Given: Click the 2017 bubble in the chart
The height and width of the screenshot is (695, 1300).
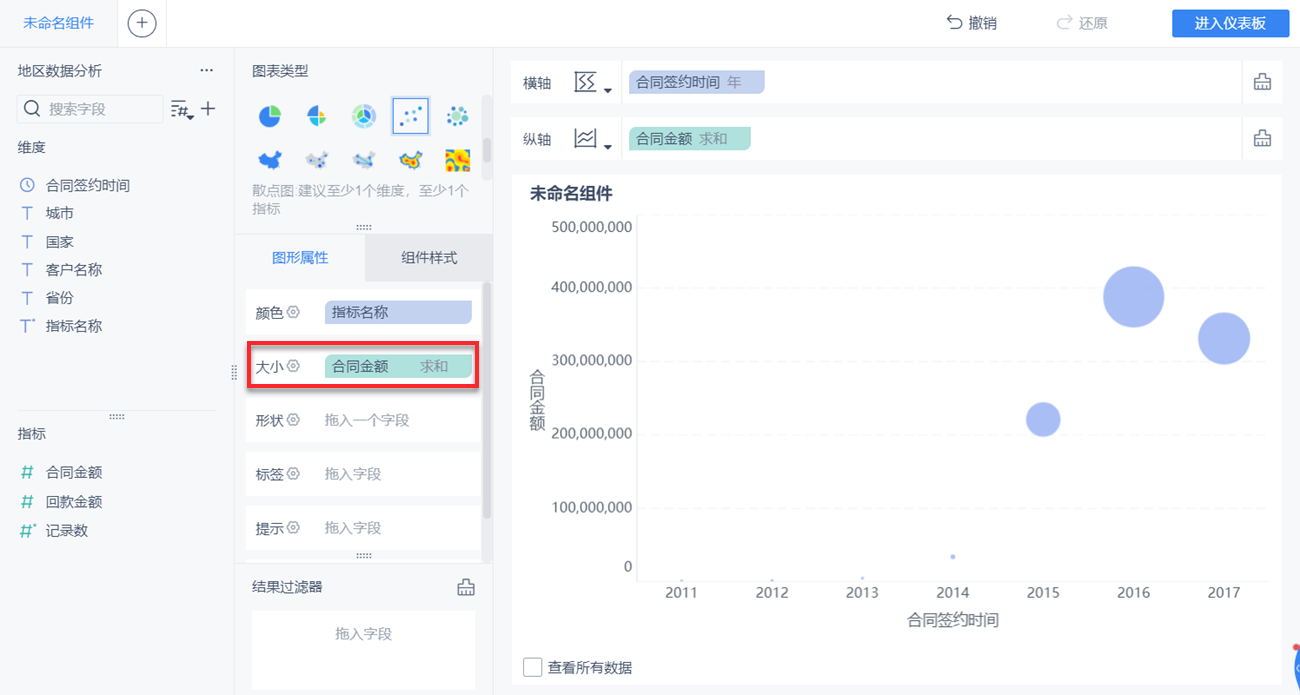Looking at the screenshot, I should click(1224, 338).
